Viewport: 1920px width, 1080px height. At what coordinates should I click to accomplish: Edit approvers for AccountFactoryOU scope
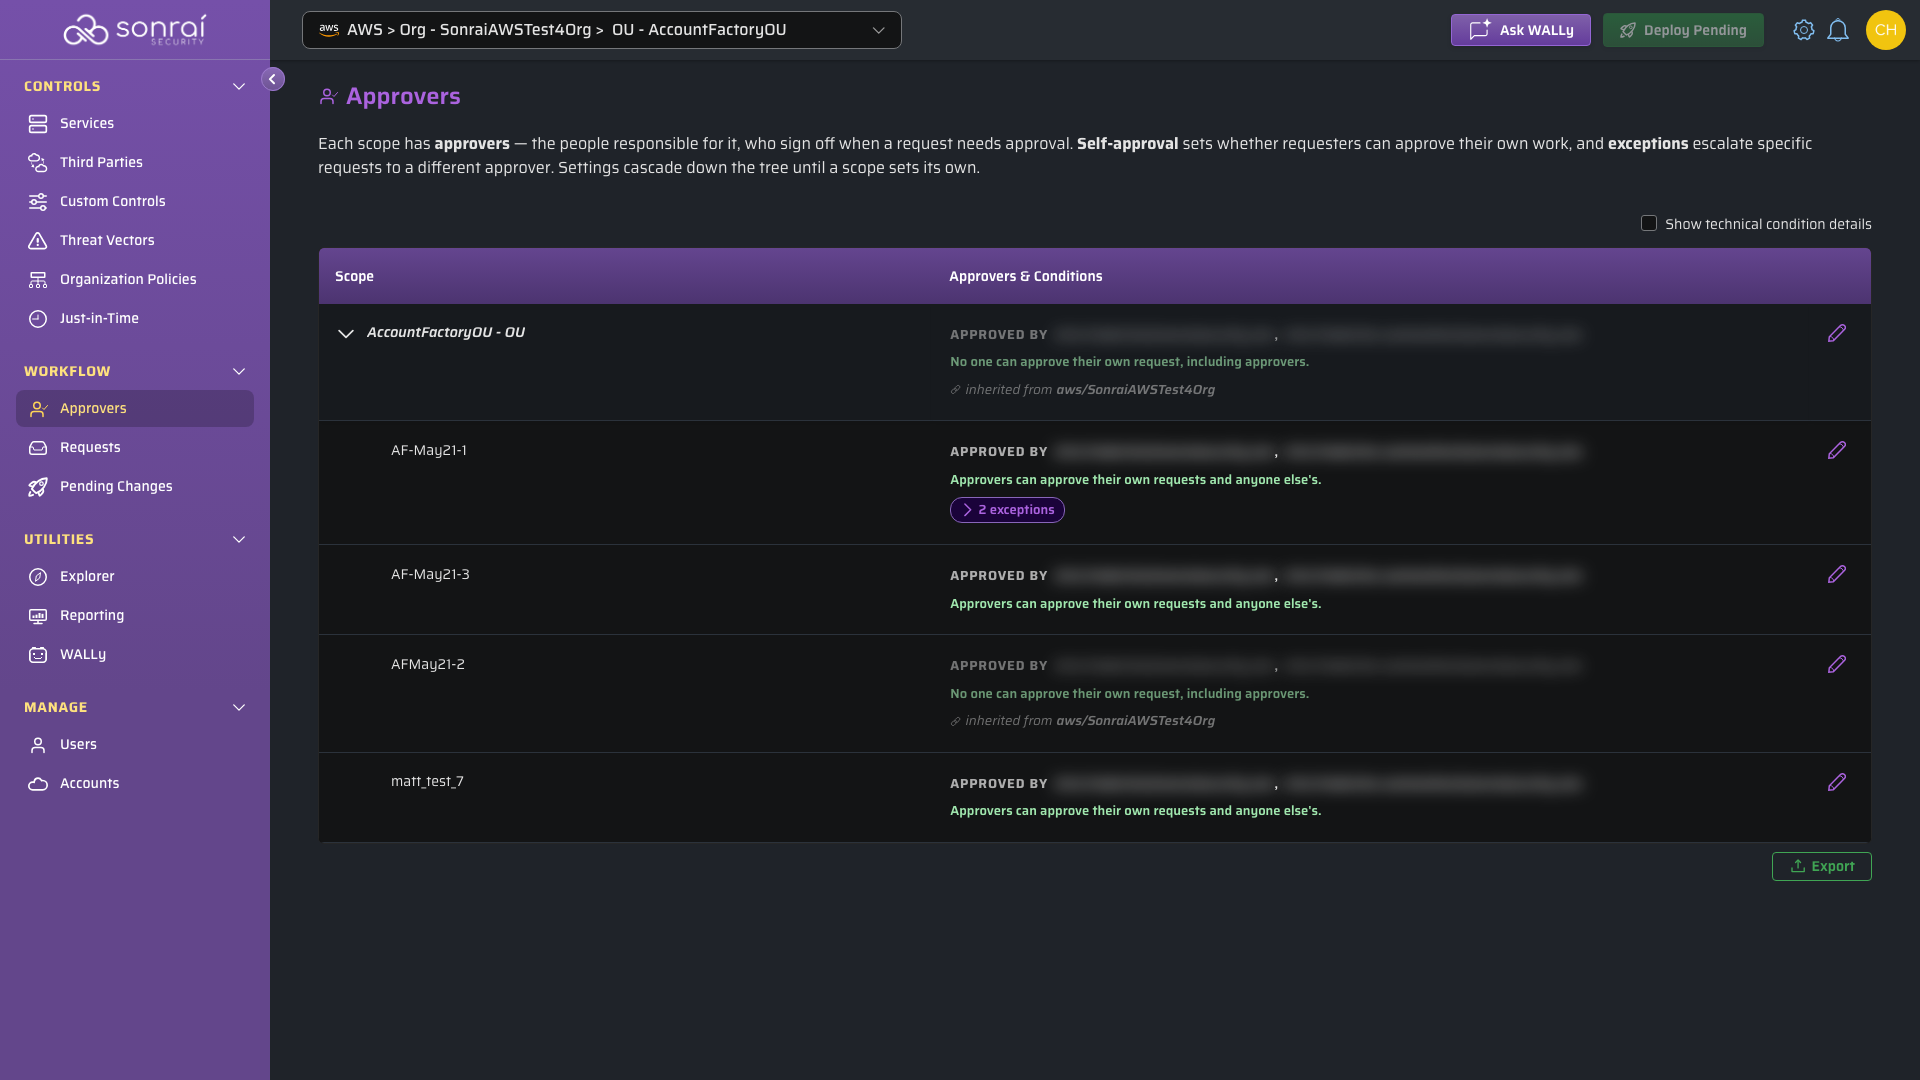click(x=1837, y=333)
